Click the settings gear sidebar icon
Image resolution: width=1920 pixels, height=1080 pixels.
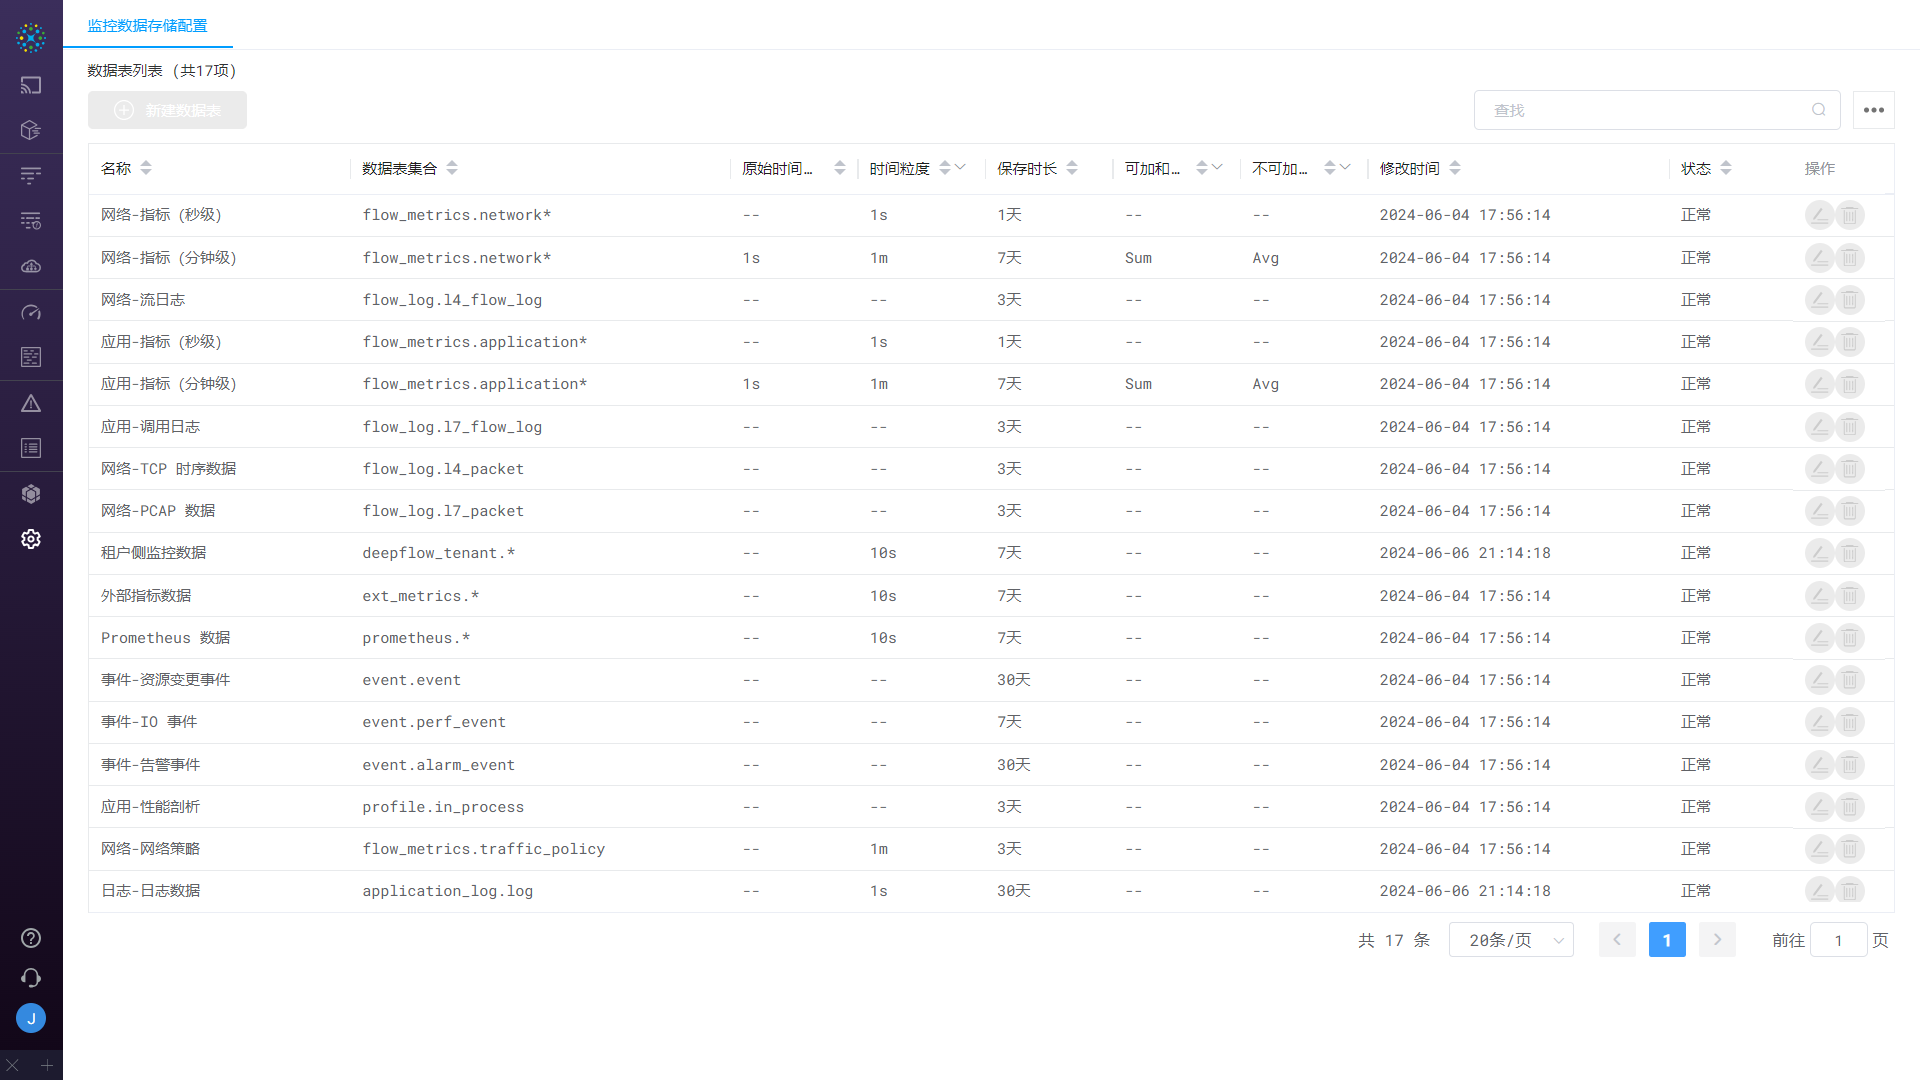point(31,539)
